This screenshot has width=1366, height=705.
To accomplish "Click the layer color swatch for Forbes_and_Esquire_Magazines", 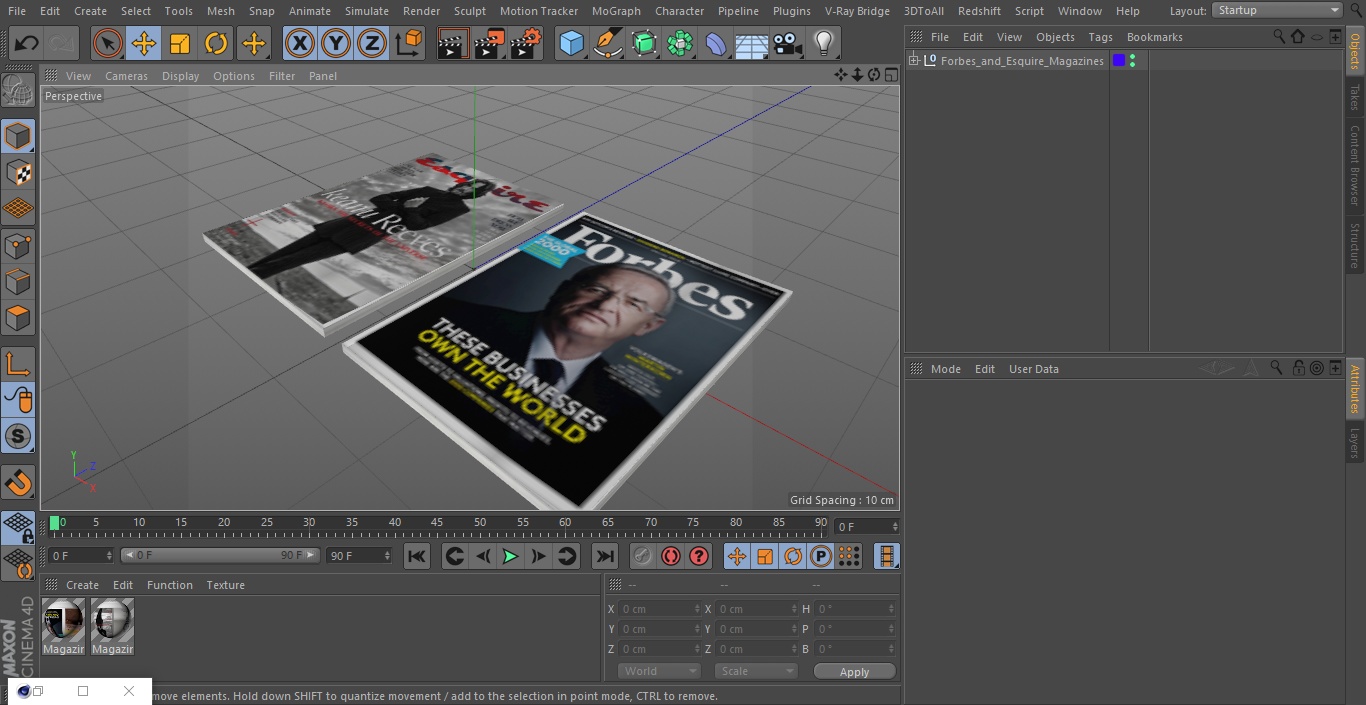I will click(1119, 61).
